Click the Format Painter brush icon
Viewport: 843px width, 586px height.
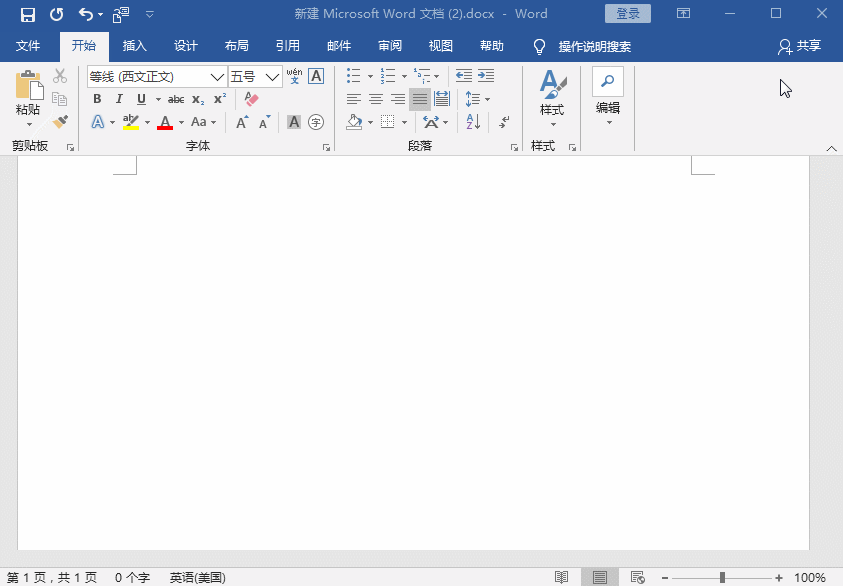pyautogui.click(x=60, y=122)
